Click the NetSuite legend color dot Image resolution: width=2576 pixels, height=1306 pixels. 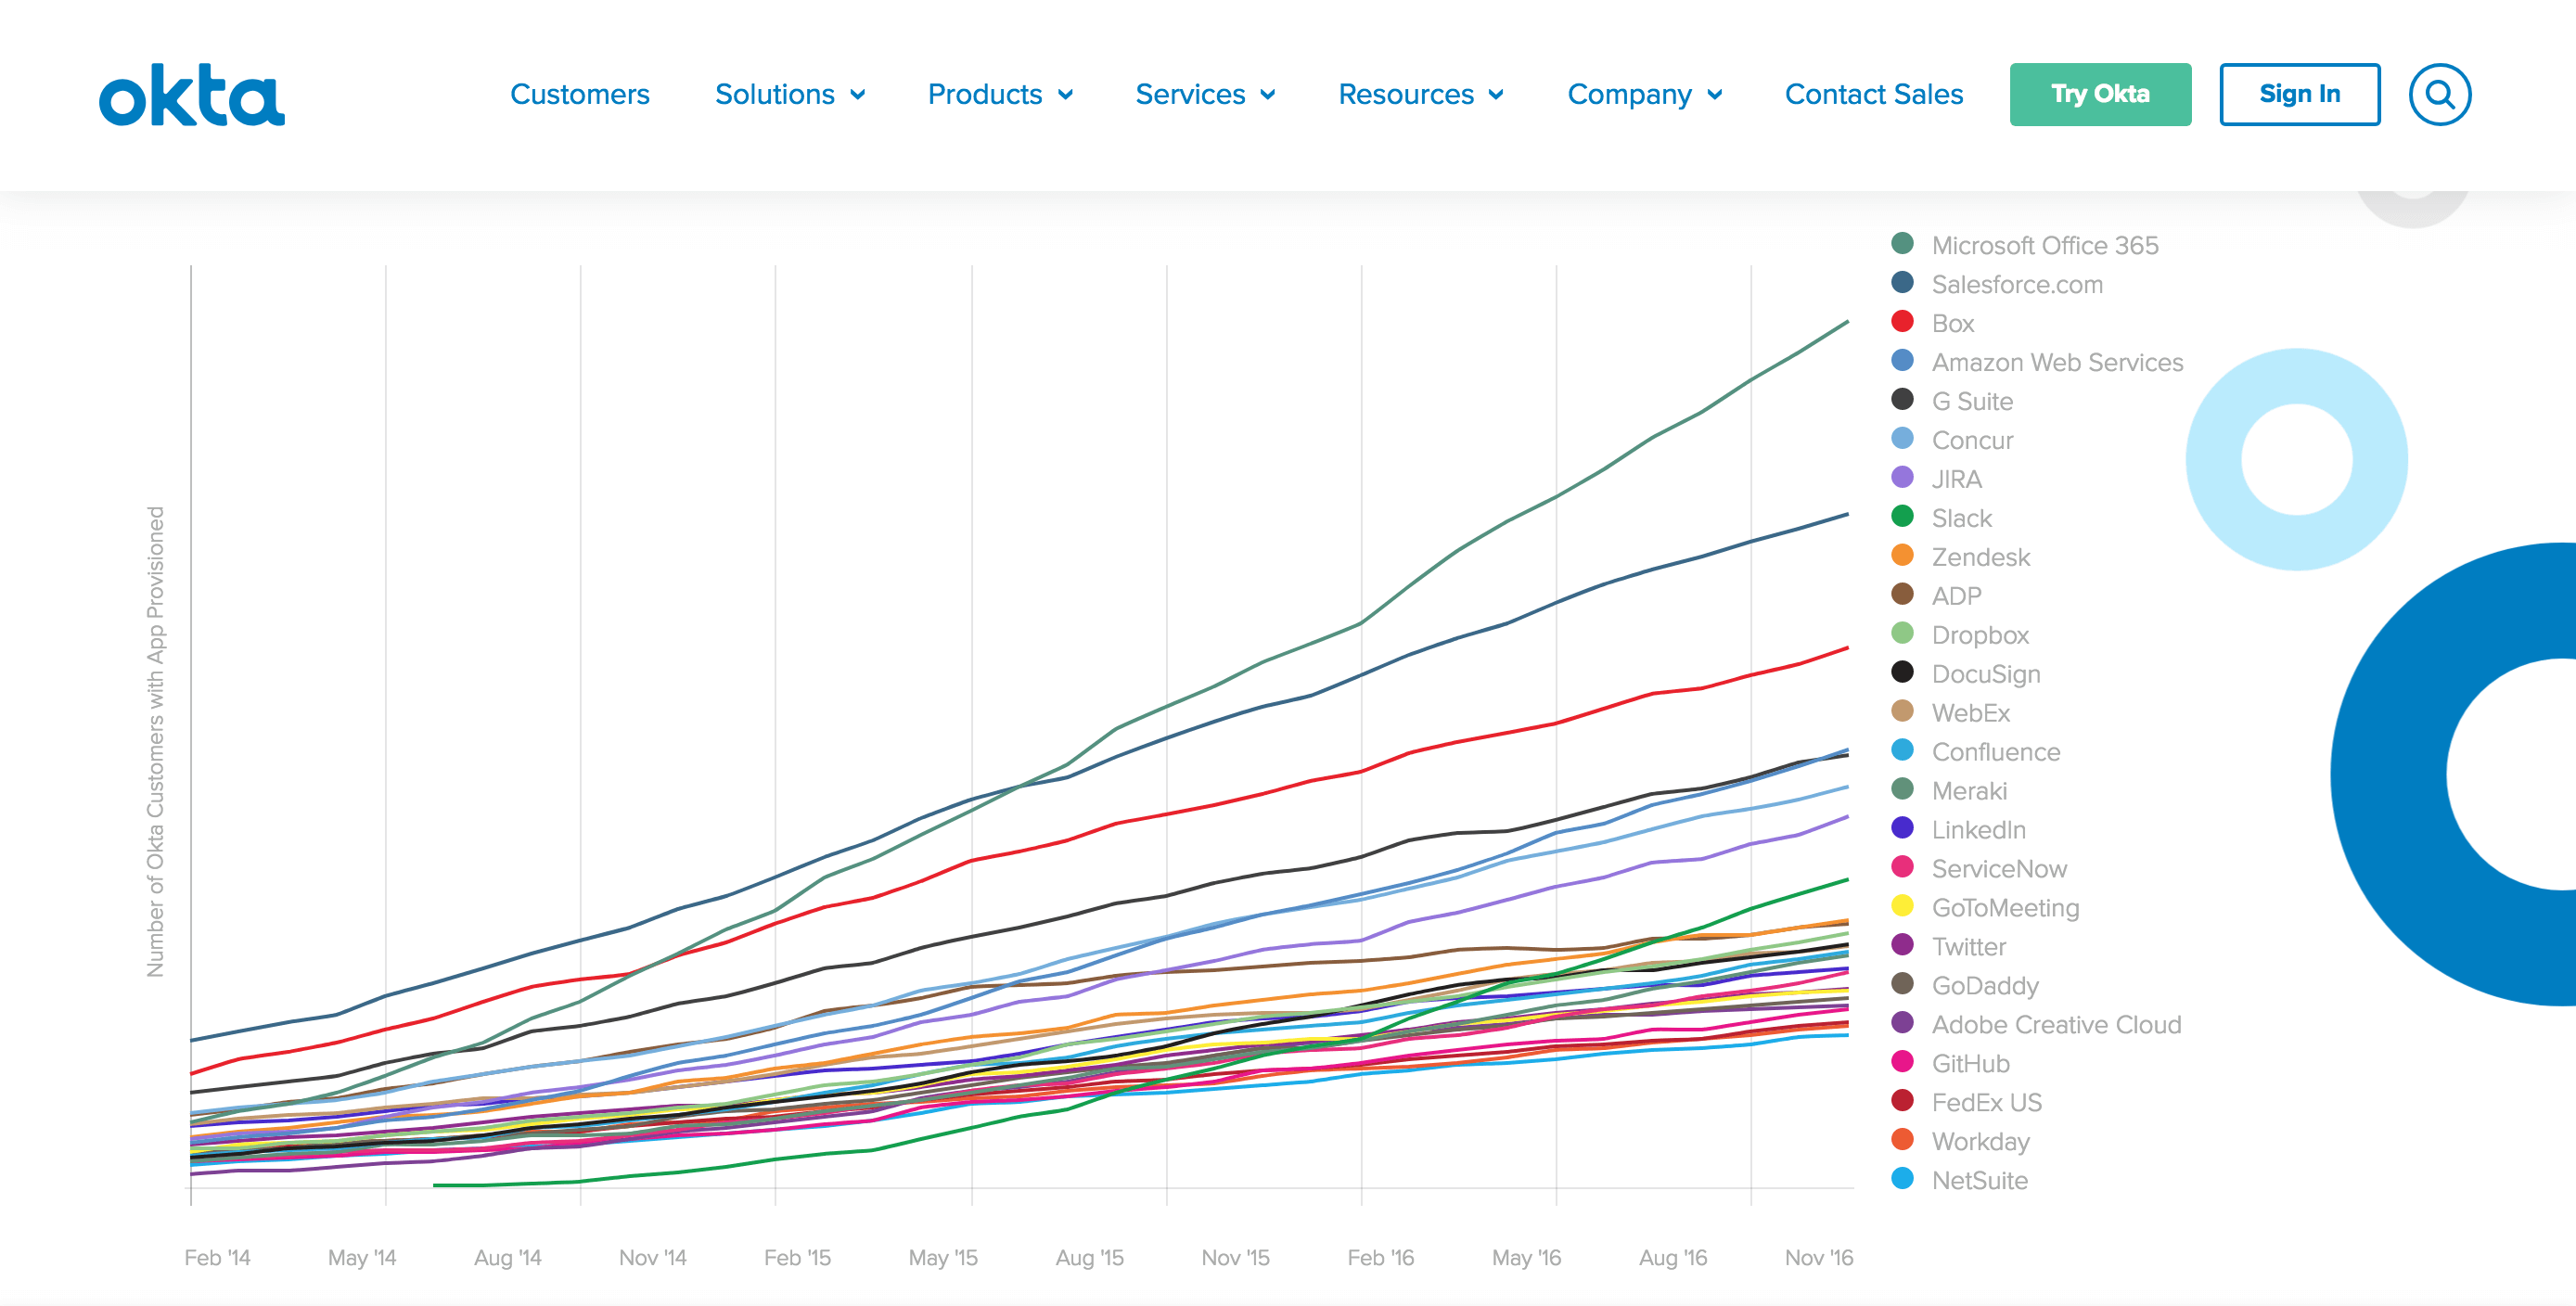(1902, 1179)
